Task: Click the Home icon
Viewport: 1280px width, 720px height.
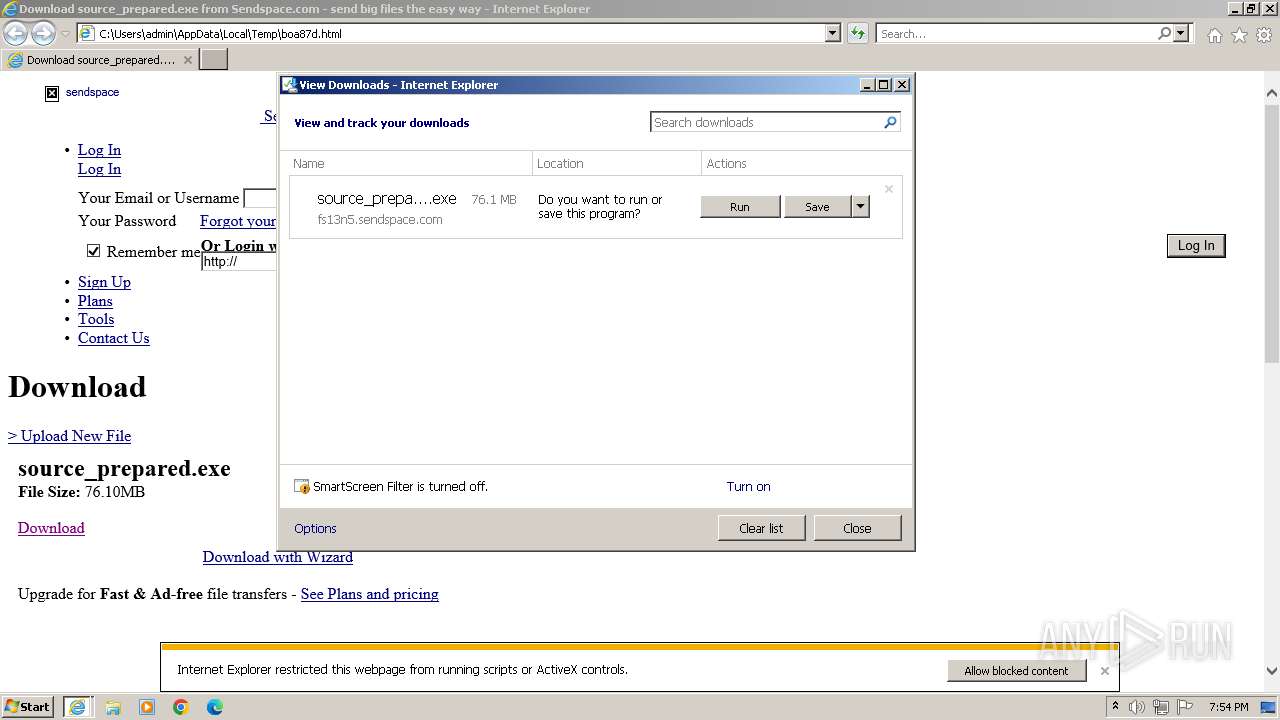Action: point(1214,35)
